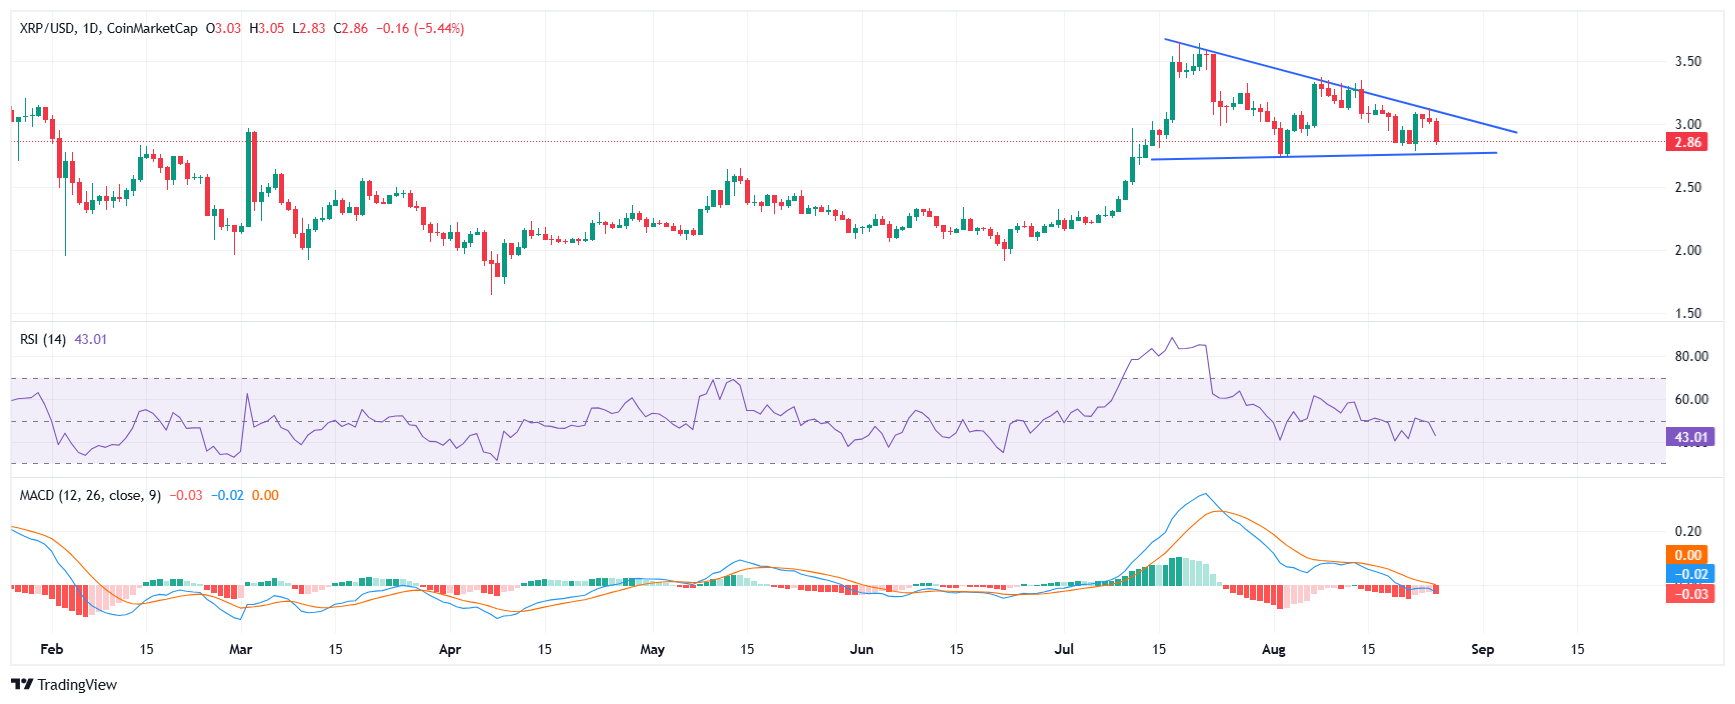
Task: Click the 3.50 price axis level
Action: click(x=1687, y=62)
